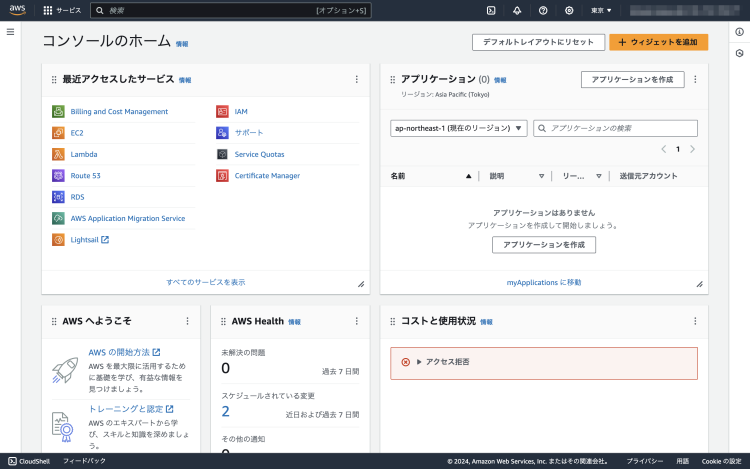Image resolution: width=750 pixels, height=469 pixels.
Task: Open the settings gear in header
Action: (x=569, y=10)
